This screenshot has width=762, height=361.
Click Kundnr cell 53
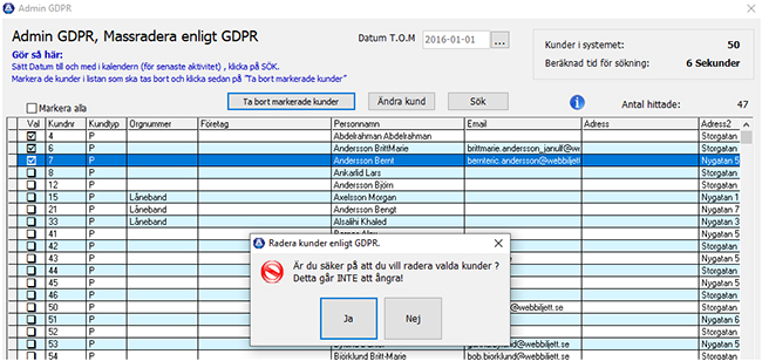pos(66,344)
